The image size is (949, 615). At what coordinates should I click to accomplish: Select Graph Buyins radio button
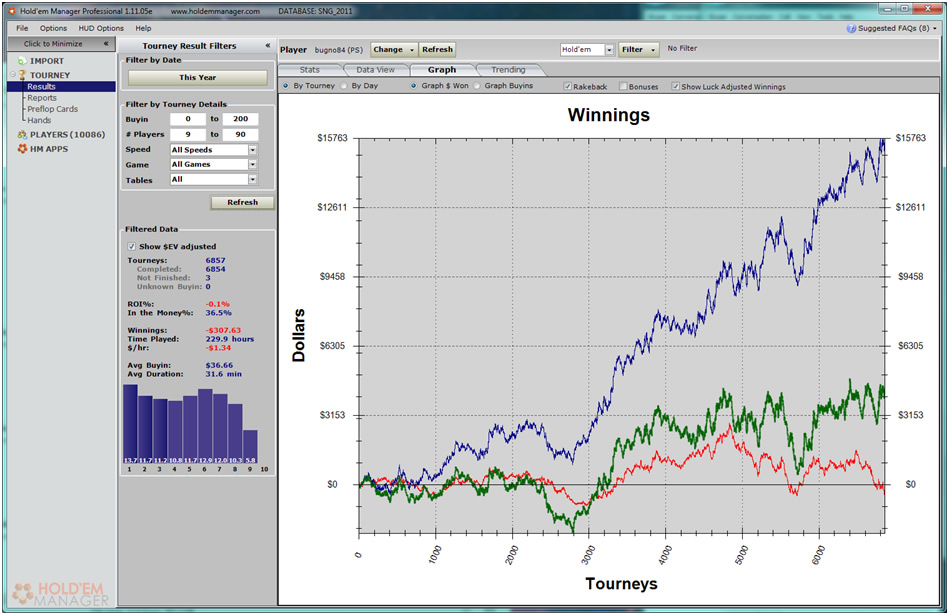[477, 86]
